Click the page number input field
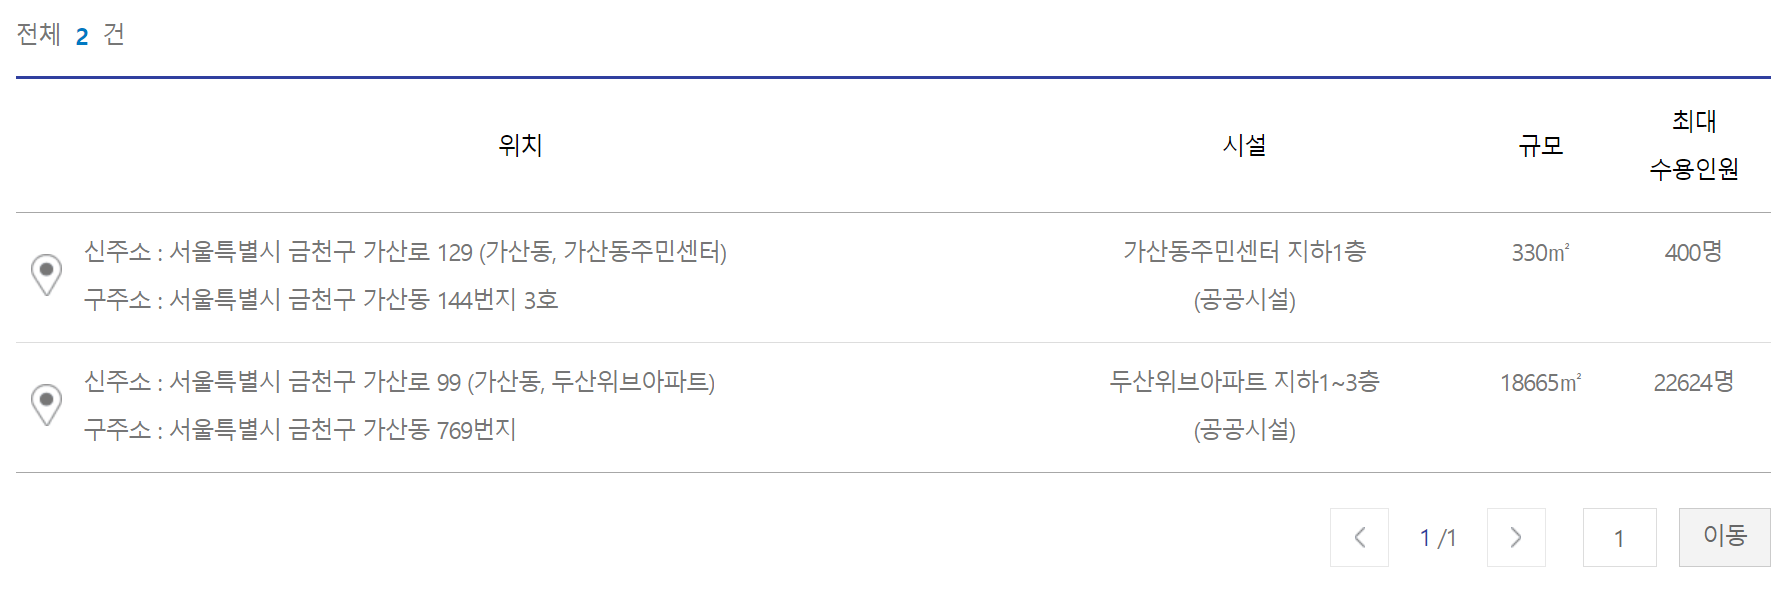 tap(1620, 537)
